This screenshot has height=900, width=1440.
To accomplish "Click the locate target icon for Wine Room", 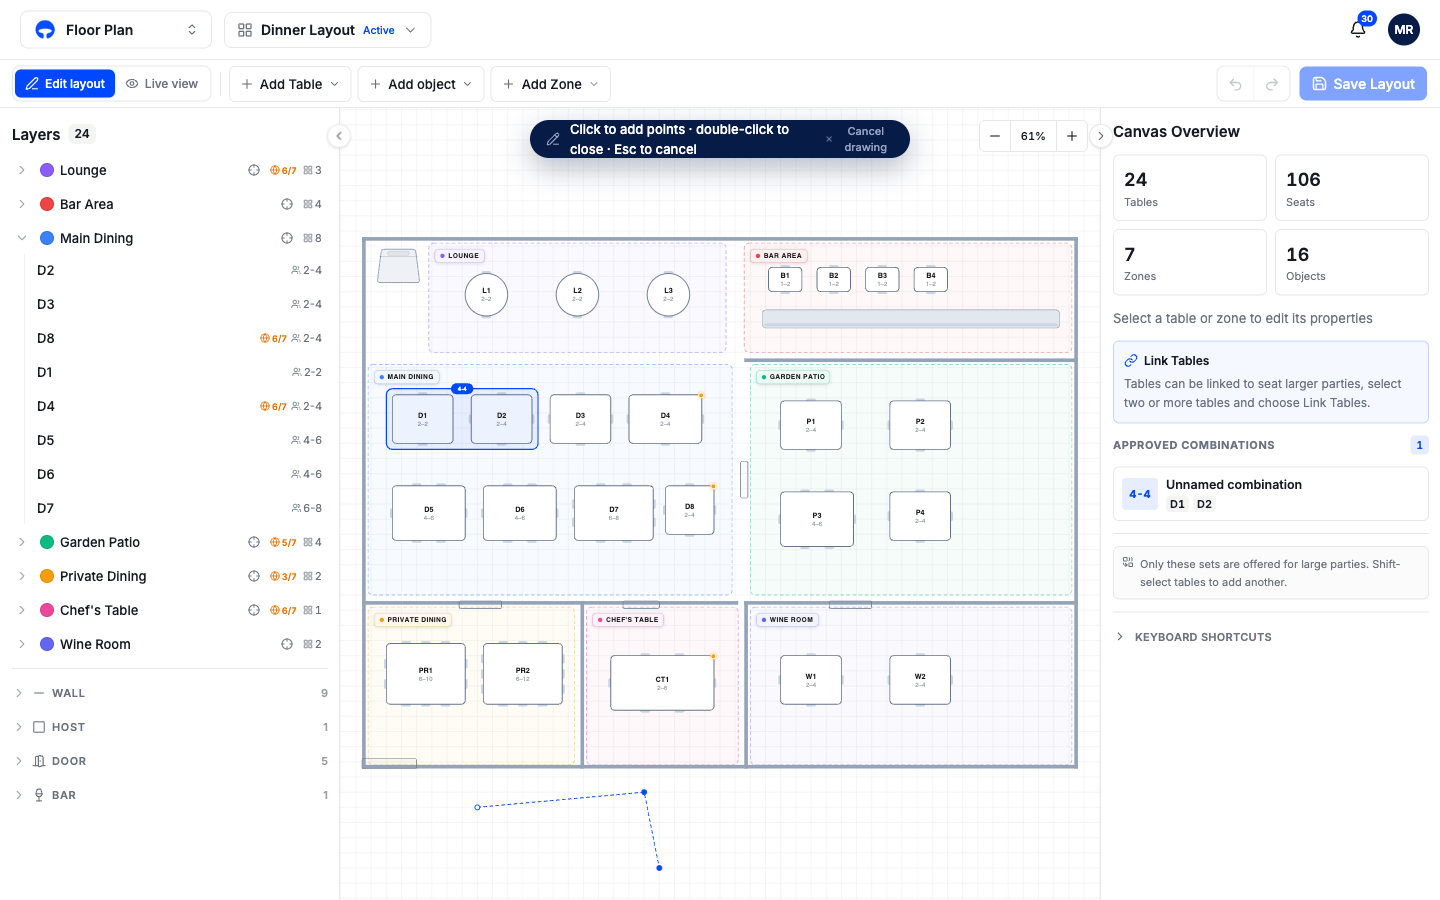I will coord(287,644).
